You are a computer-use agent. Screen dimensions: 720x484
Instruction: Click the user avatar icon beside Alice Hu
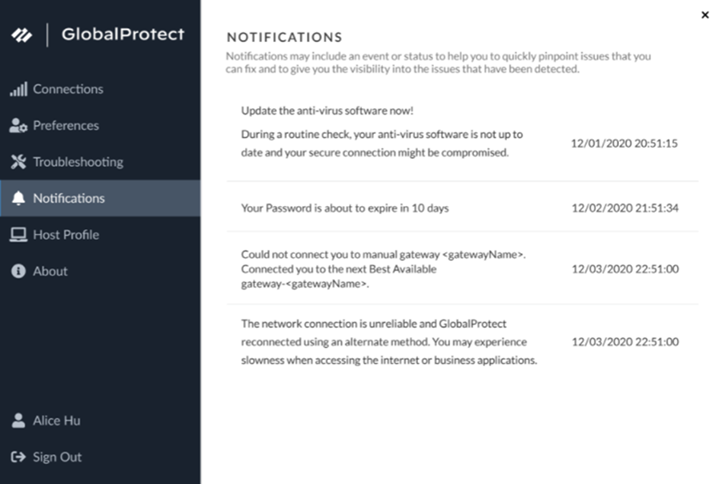pyautogui.click(x=18, y=421)
